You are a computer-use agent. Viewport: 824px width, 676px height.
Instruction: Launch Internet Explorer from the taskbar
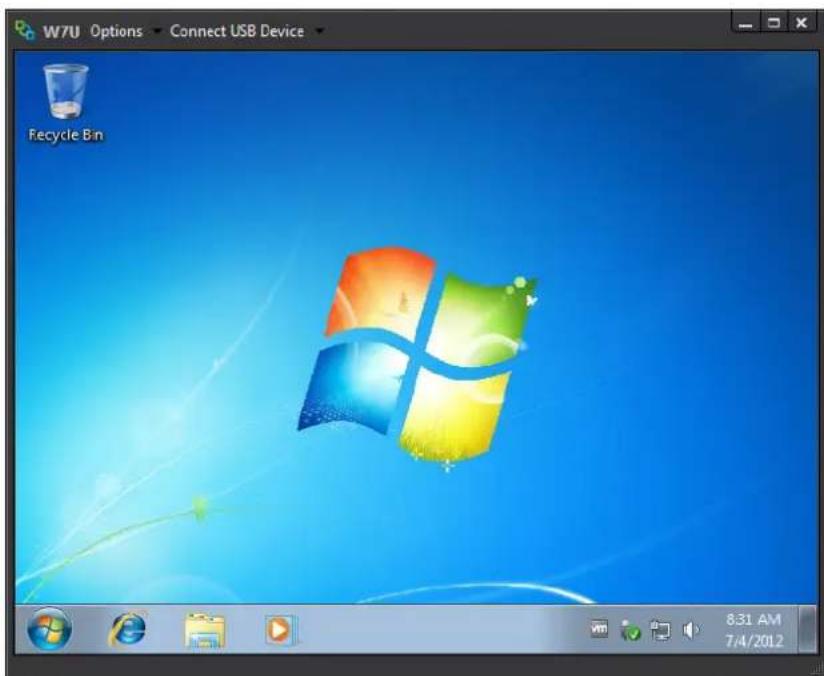[x=127, y=629]
